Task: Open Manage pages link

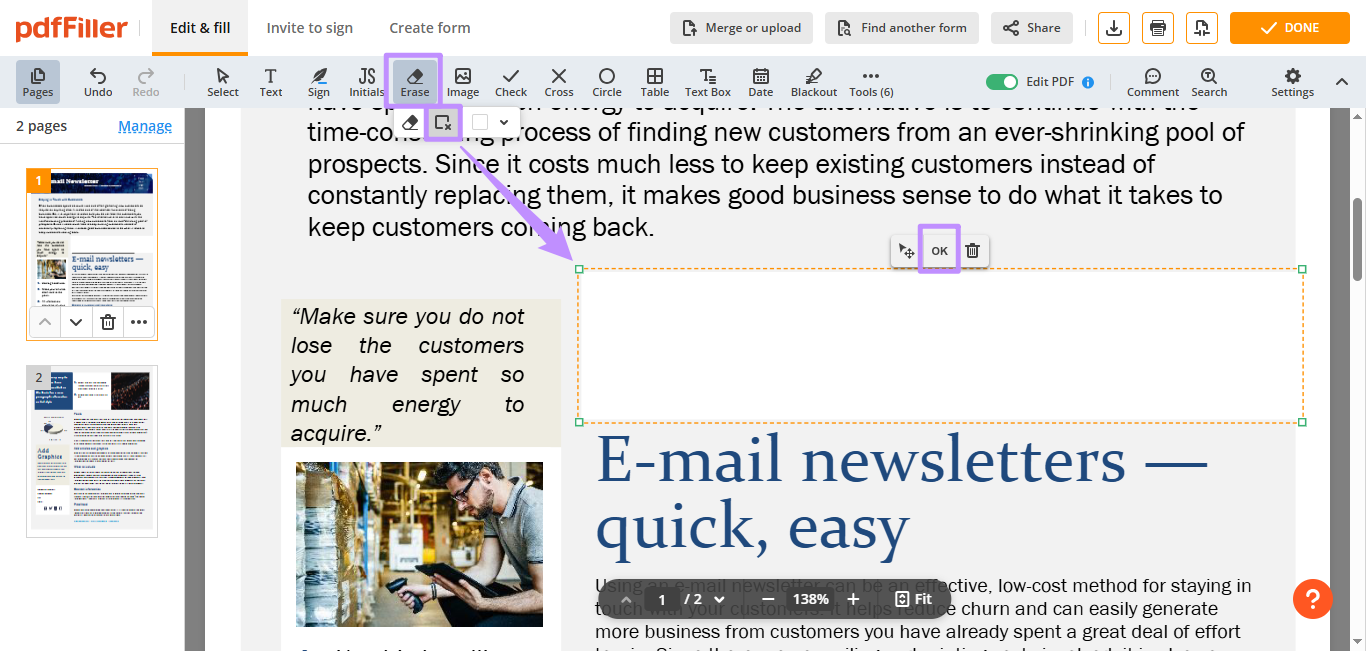Action: (145, 126)
